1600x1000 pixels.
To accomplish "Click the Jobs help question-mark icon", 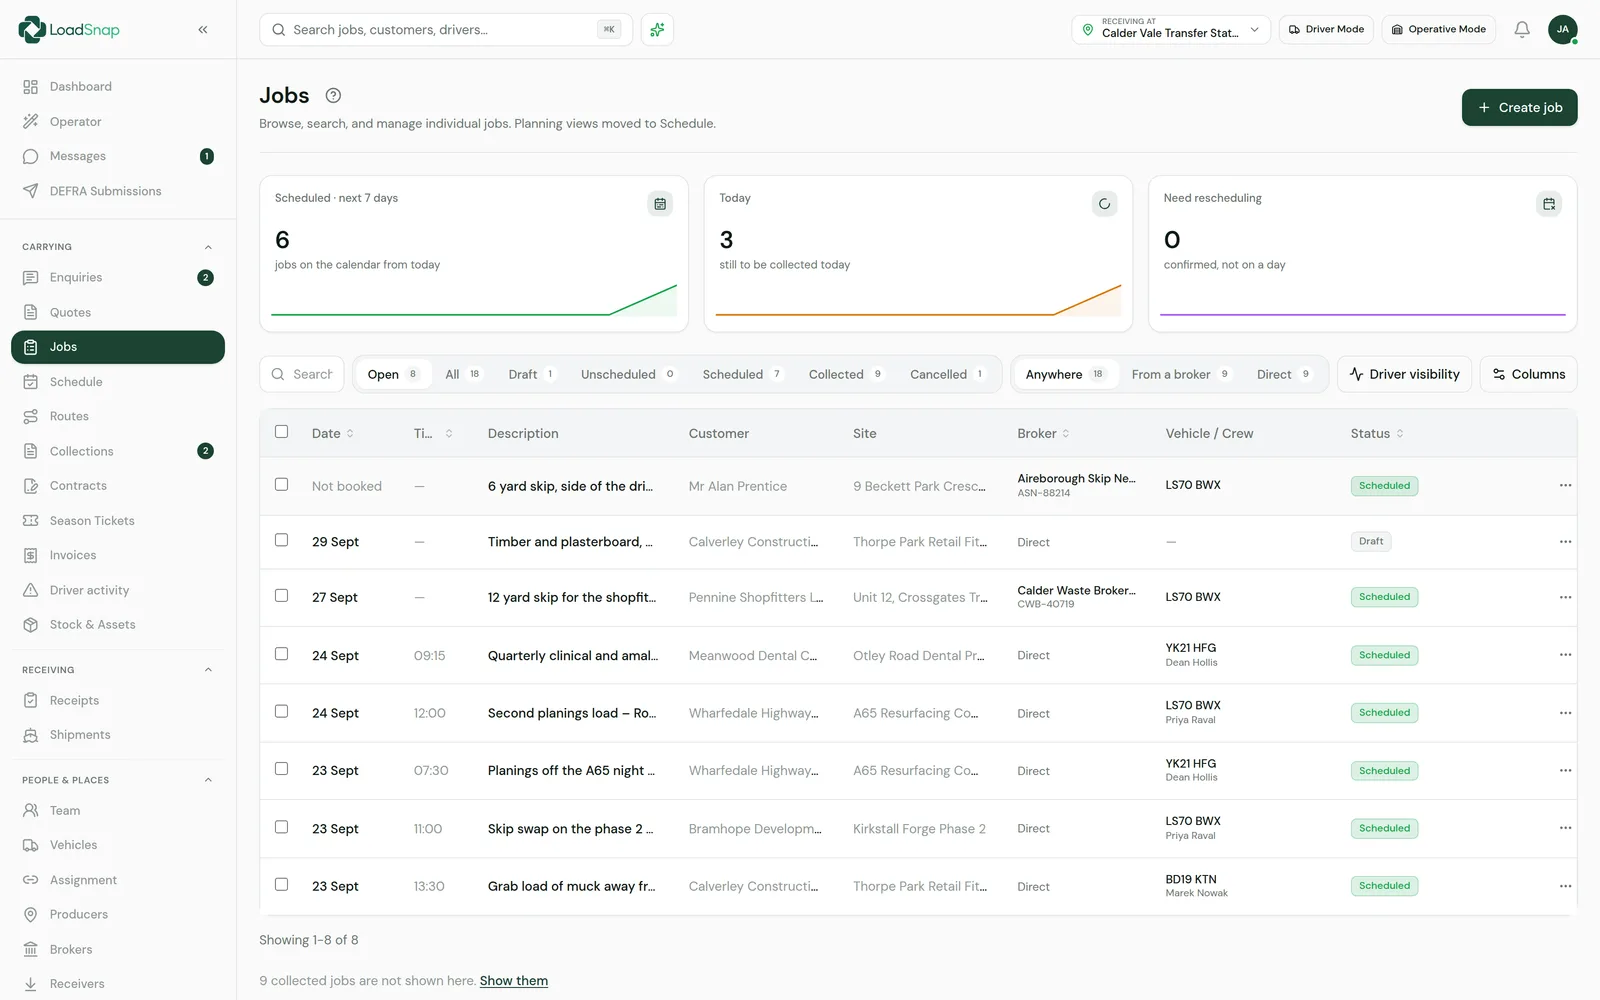I will pyautogui.click(x=334, y=96).
